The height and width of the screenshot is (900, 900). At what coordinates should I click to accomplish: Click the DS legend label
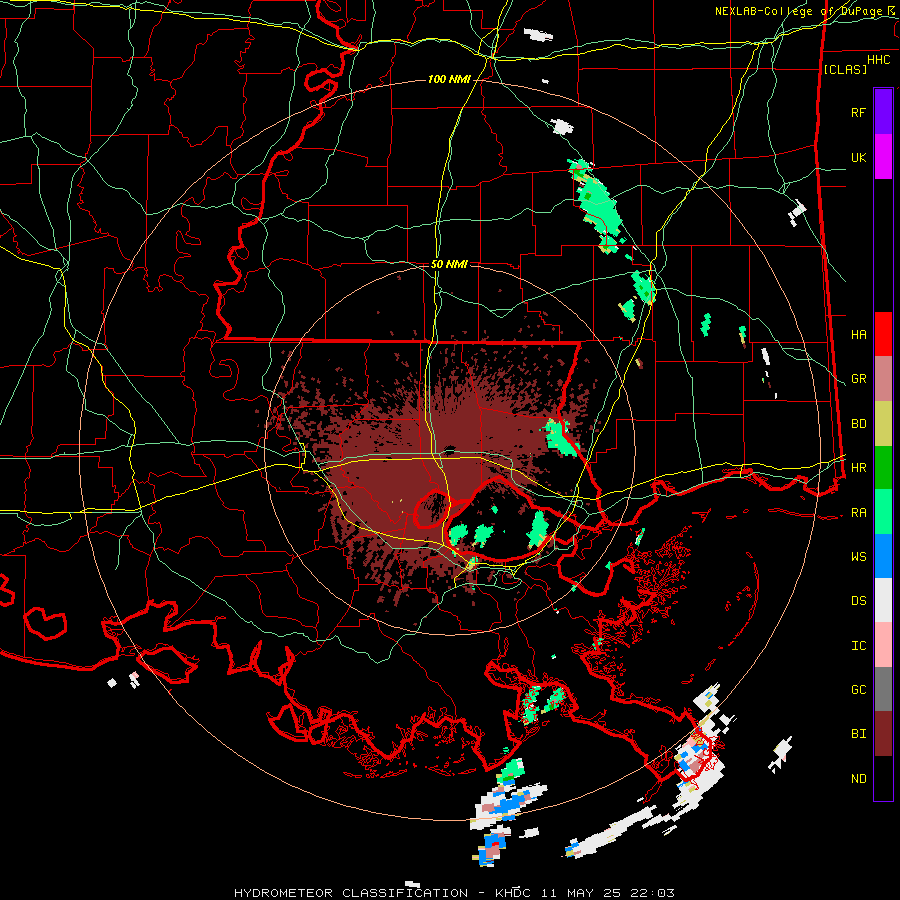coord(858,601)
